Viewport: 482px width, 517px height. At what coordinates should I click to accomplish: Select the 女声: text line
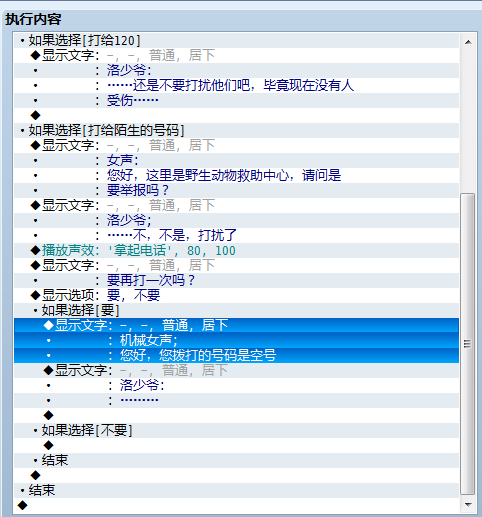[x=236, y=160]
